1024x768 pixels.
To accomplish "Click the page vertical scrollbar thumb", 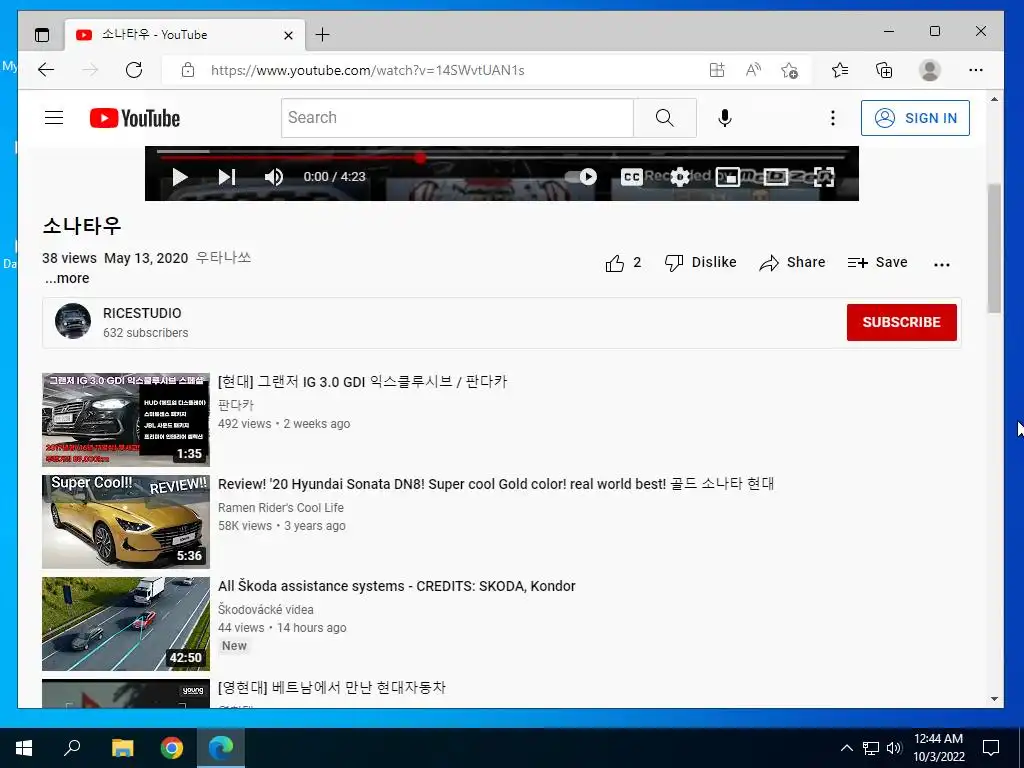I will [x=994, y=248].
